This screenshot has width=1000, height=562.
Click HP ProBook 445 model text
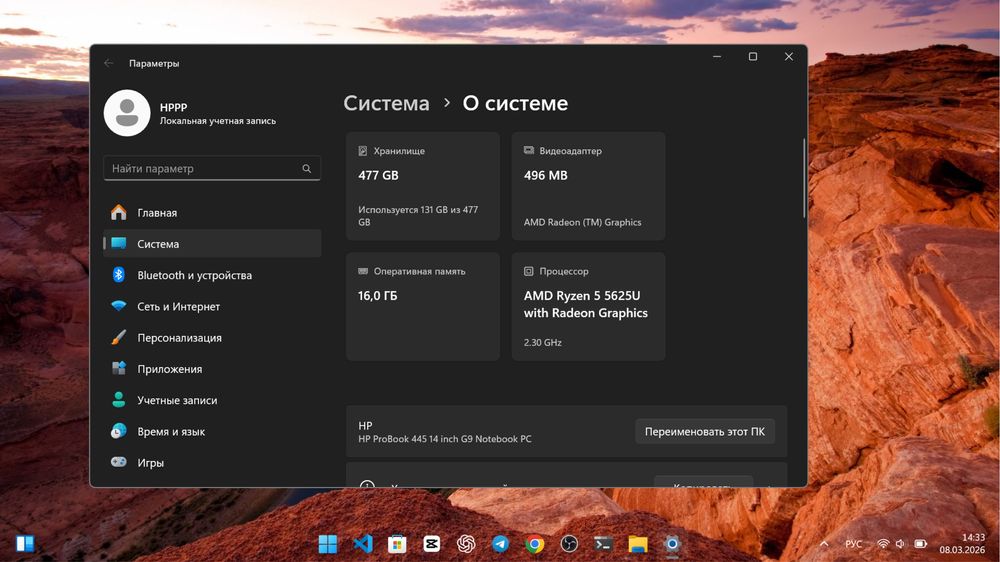click(x=445, y=439)
